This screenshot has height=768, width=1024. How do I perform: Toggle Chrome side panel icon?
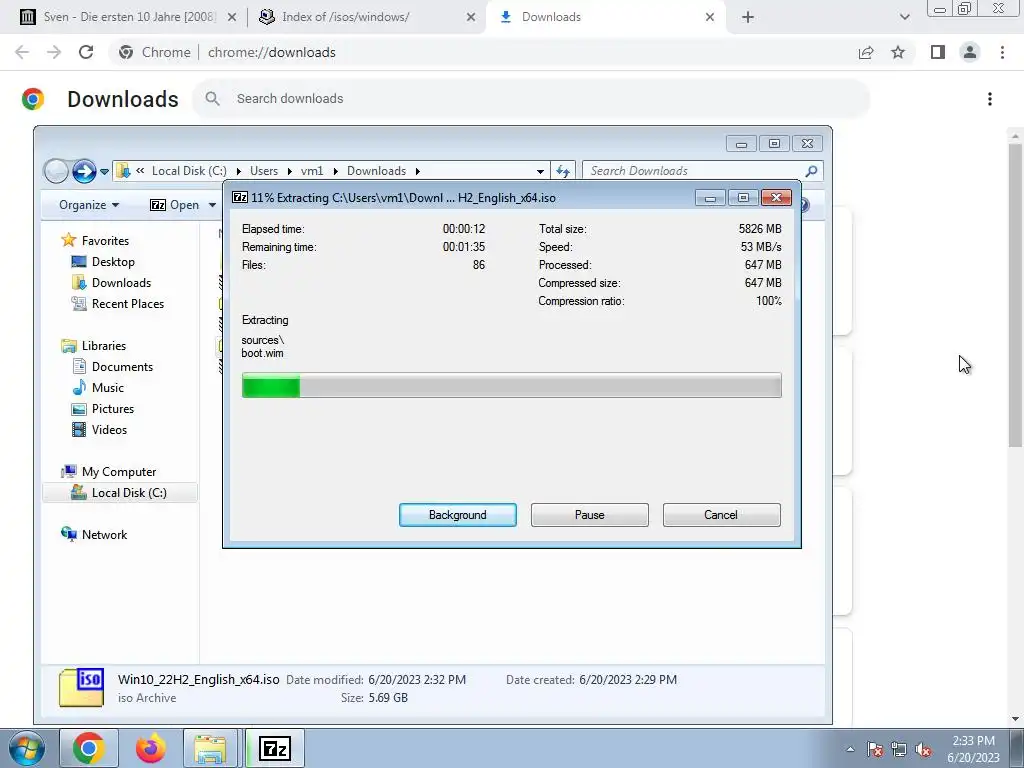(x=938, y=52)
